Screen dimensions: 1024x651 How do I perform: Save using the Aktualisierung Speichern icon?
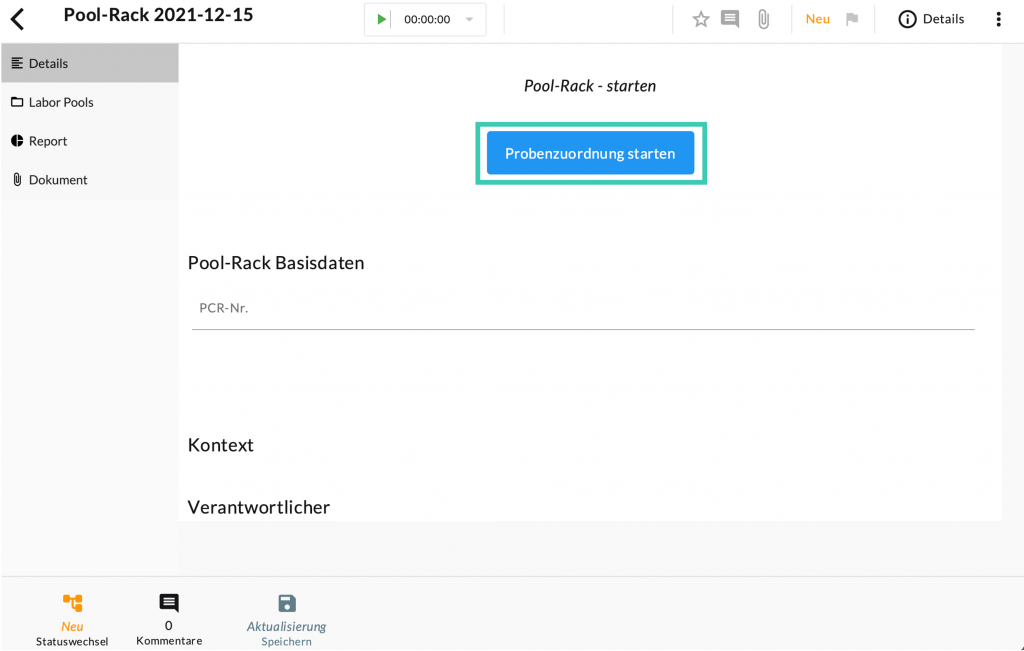pos(286,603)
